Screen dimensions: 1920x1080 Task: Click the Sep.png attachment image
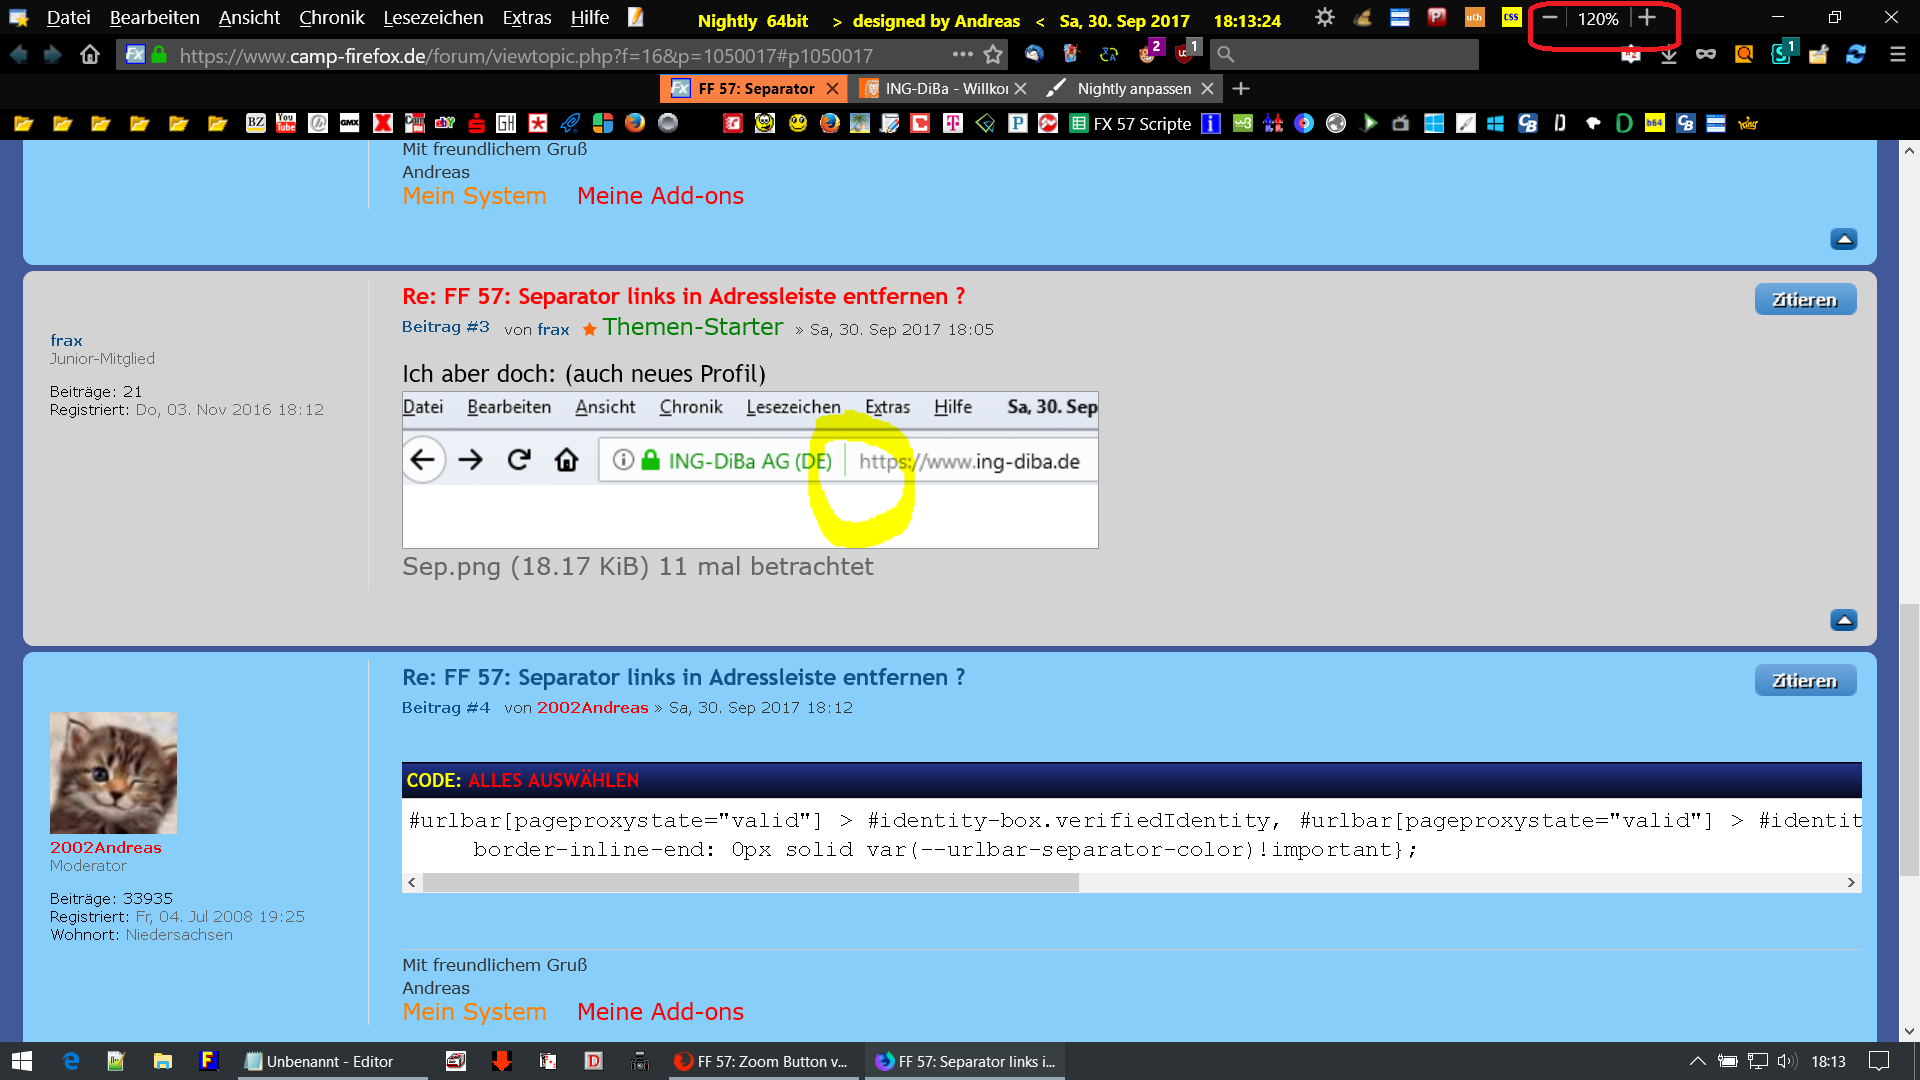click(x=750, y=470)
